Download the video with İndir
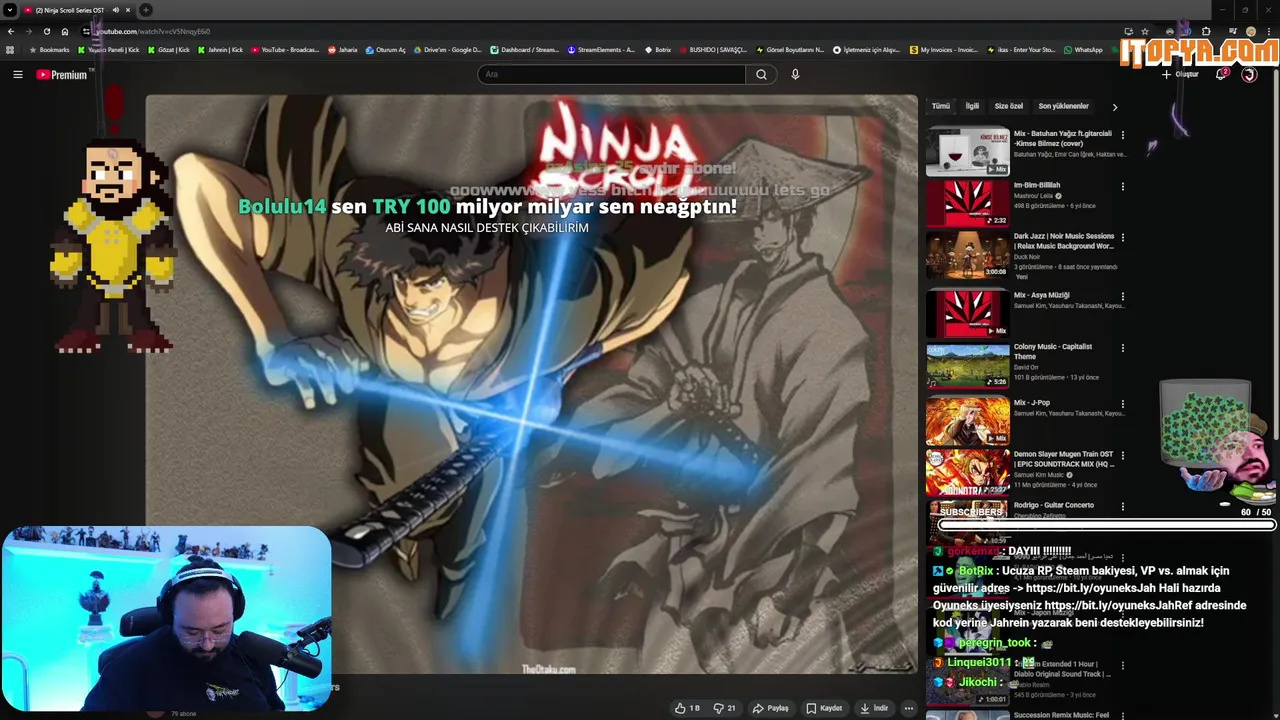This screenshot has height=720, width=1280. 873,708
